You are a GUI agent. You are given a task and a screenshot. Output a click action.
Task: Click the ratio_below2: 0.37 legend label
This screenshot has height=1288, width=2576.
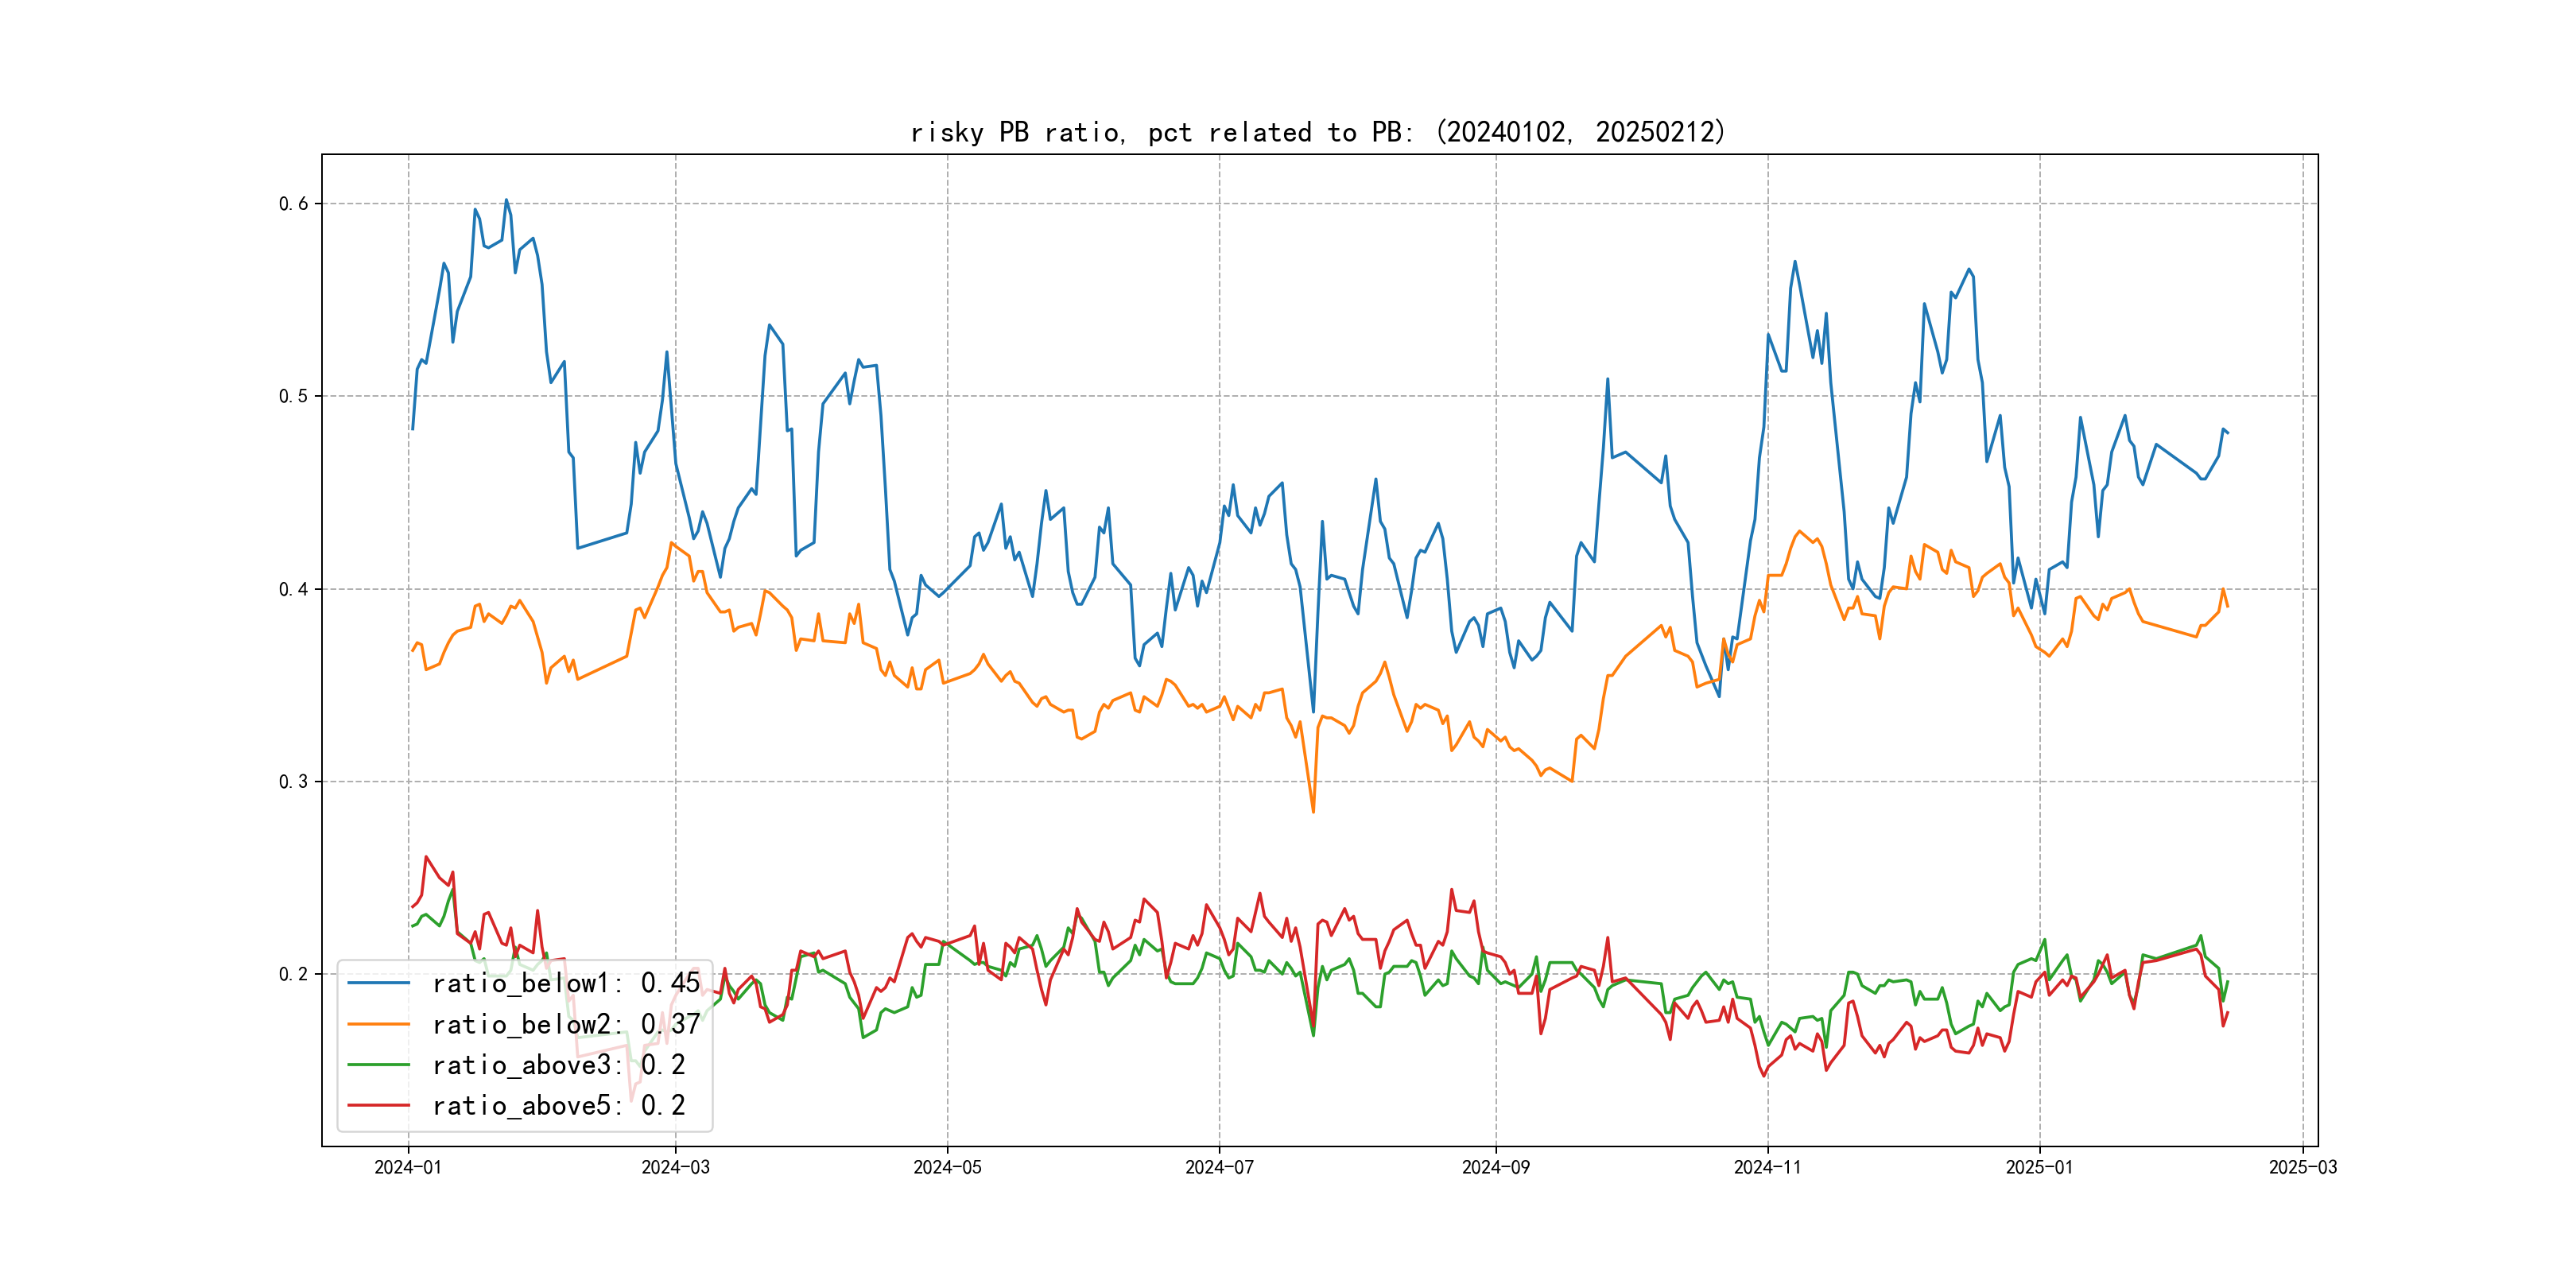[565, 1024]
